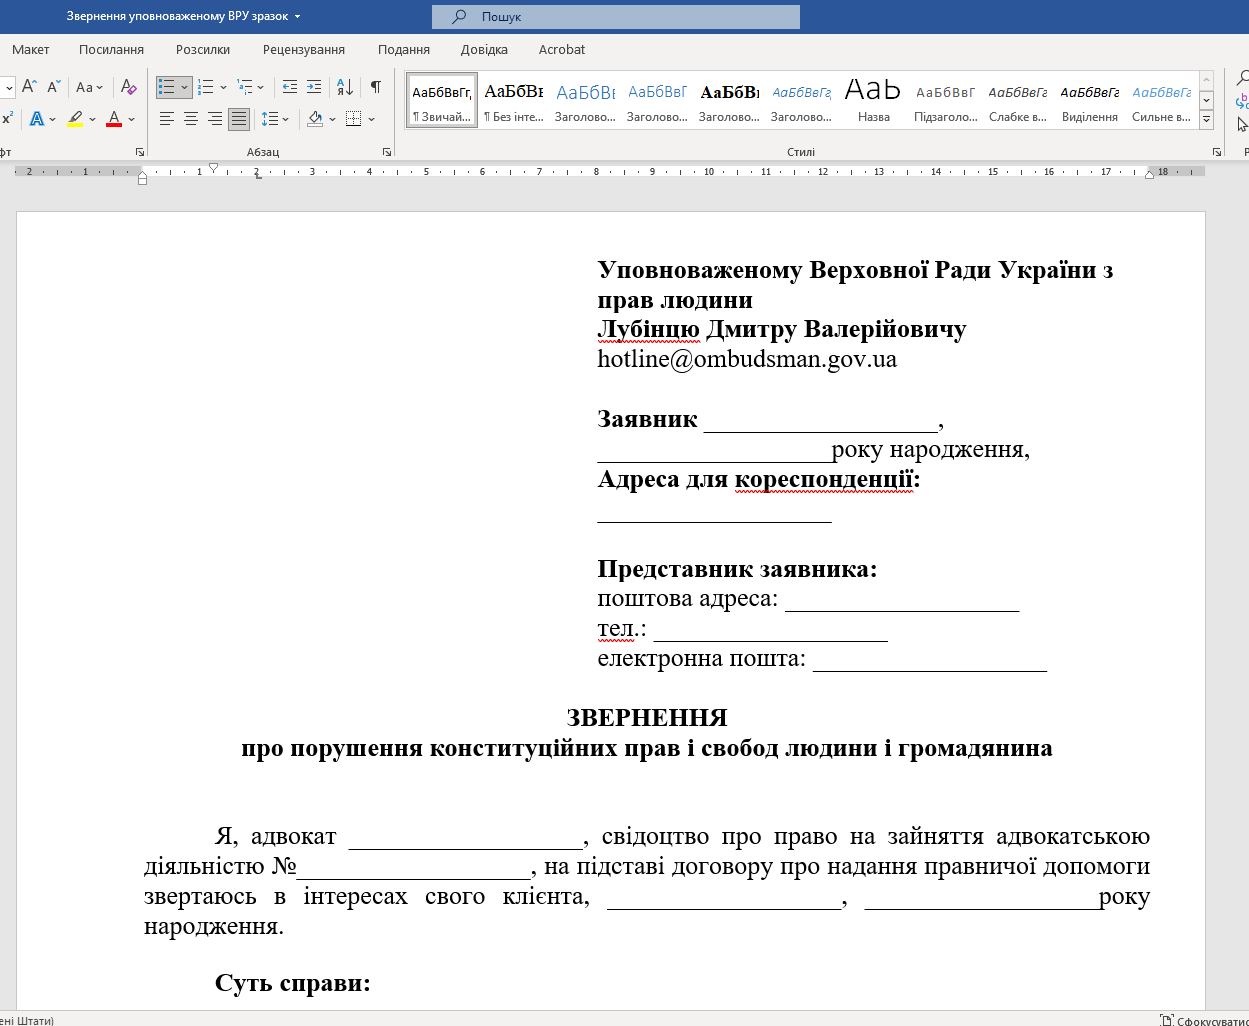Clear all formatting with the eraser icon

127,87
